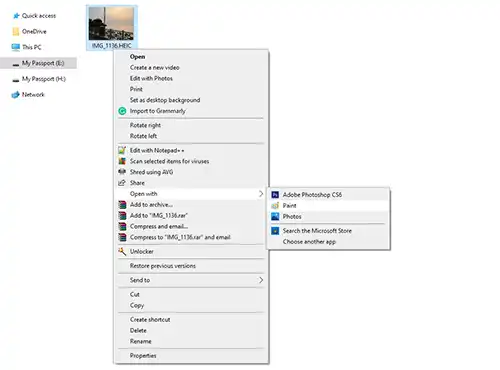
Task: Choose Set as desktop background
Action: click(191, 100)
